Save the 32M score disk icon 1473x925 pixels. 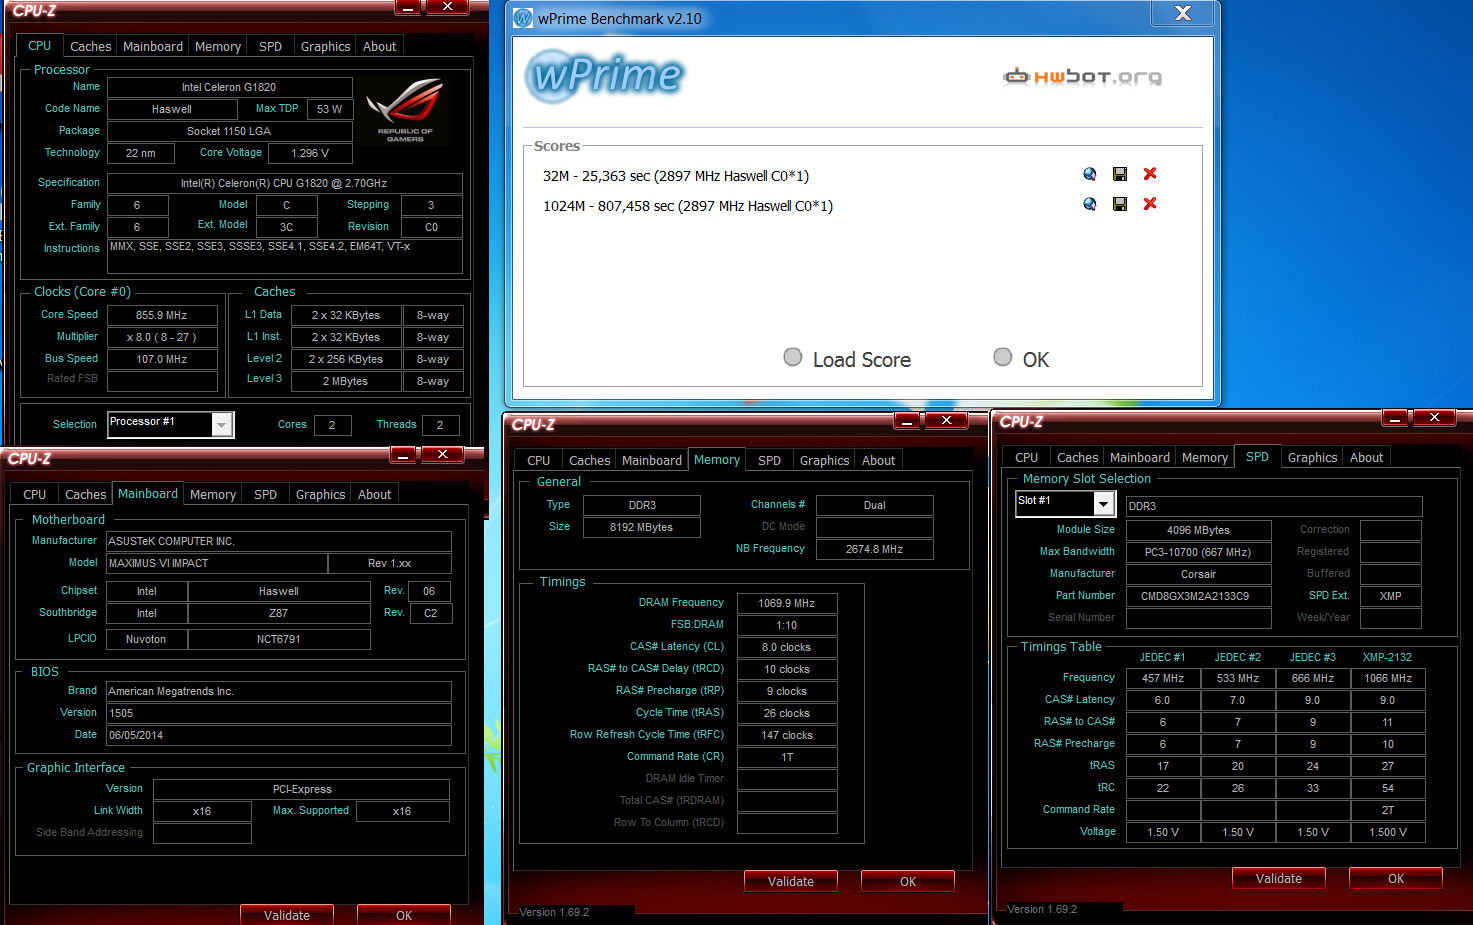point(1120,174)
